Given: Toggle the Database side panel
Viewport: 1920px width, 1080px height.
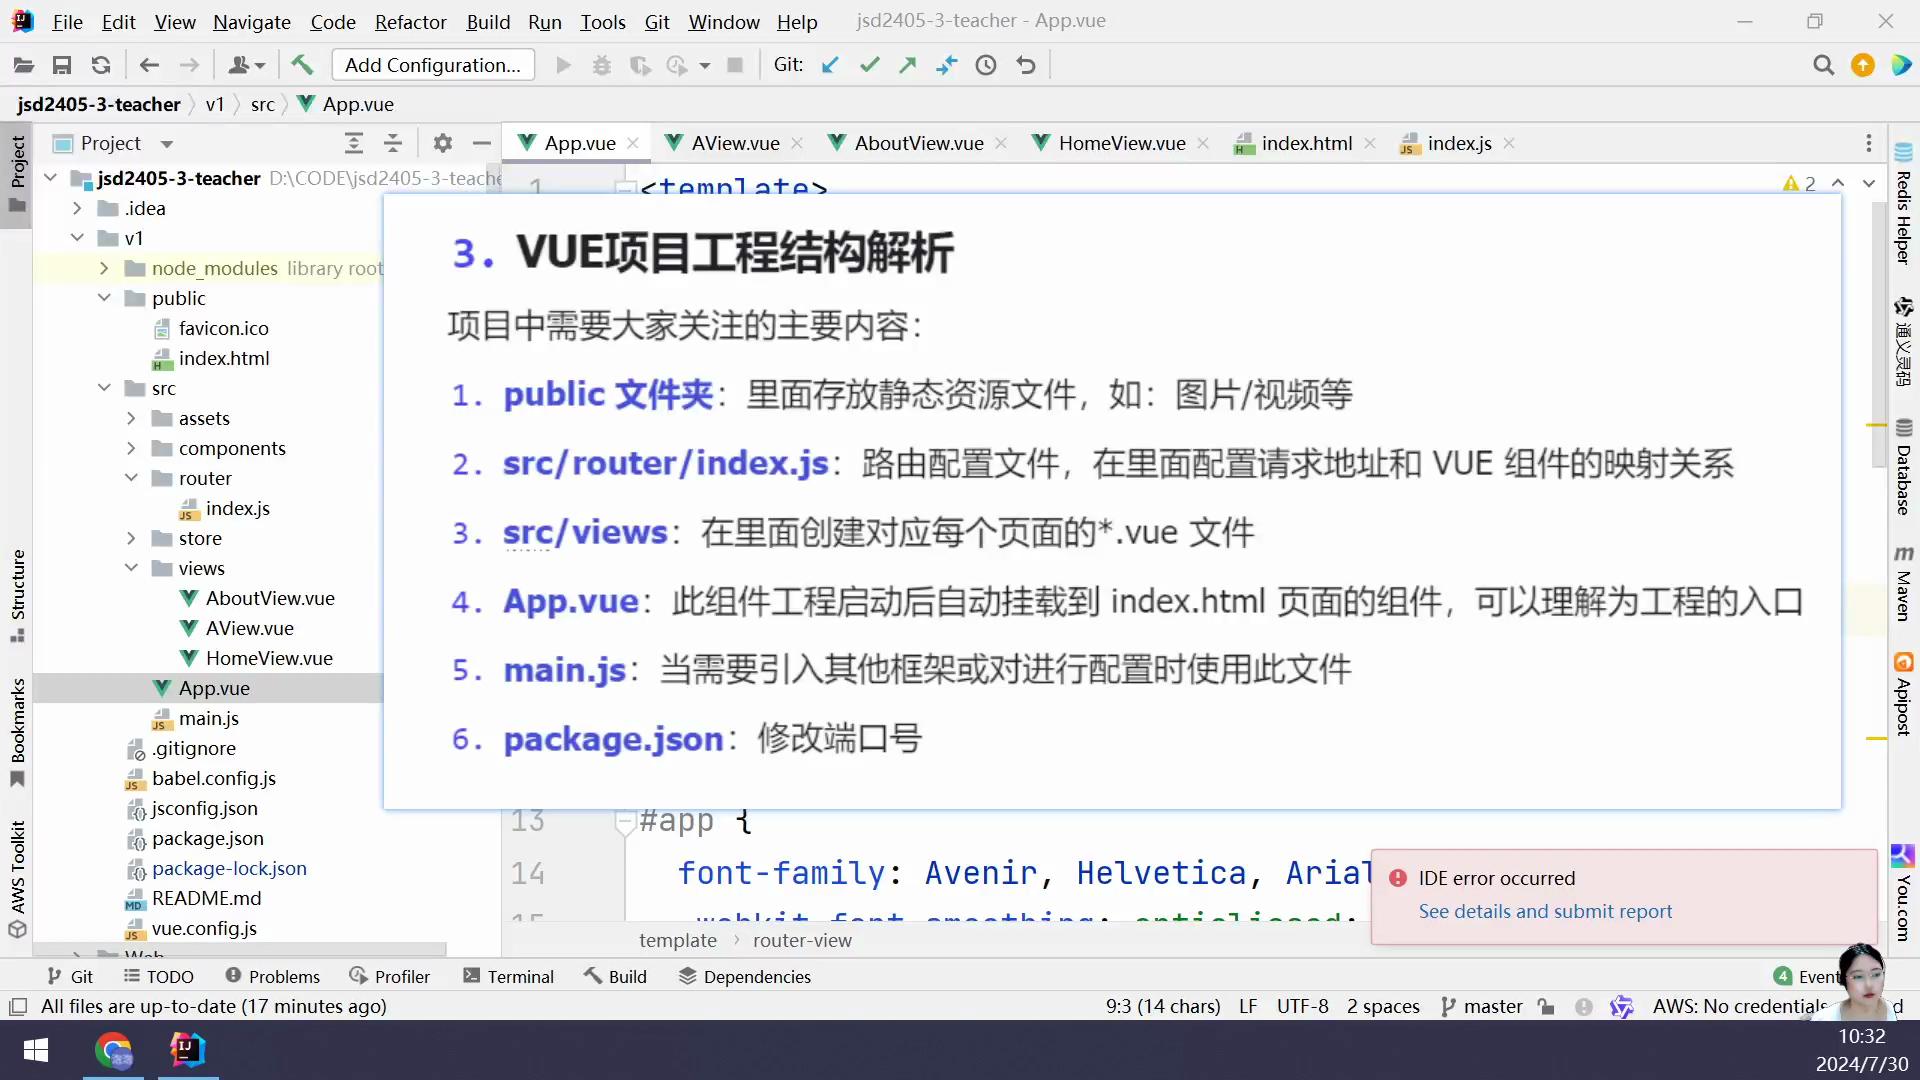Looking at the screenshot, I should [x=1903, y=468].
